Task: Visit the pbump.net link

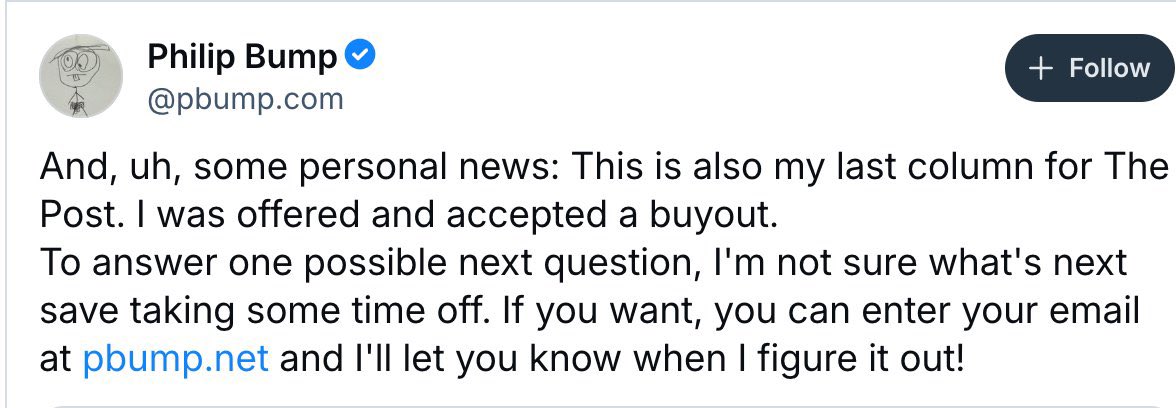Action: [x=176, y=359]
